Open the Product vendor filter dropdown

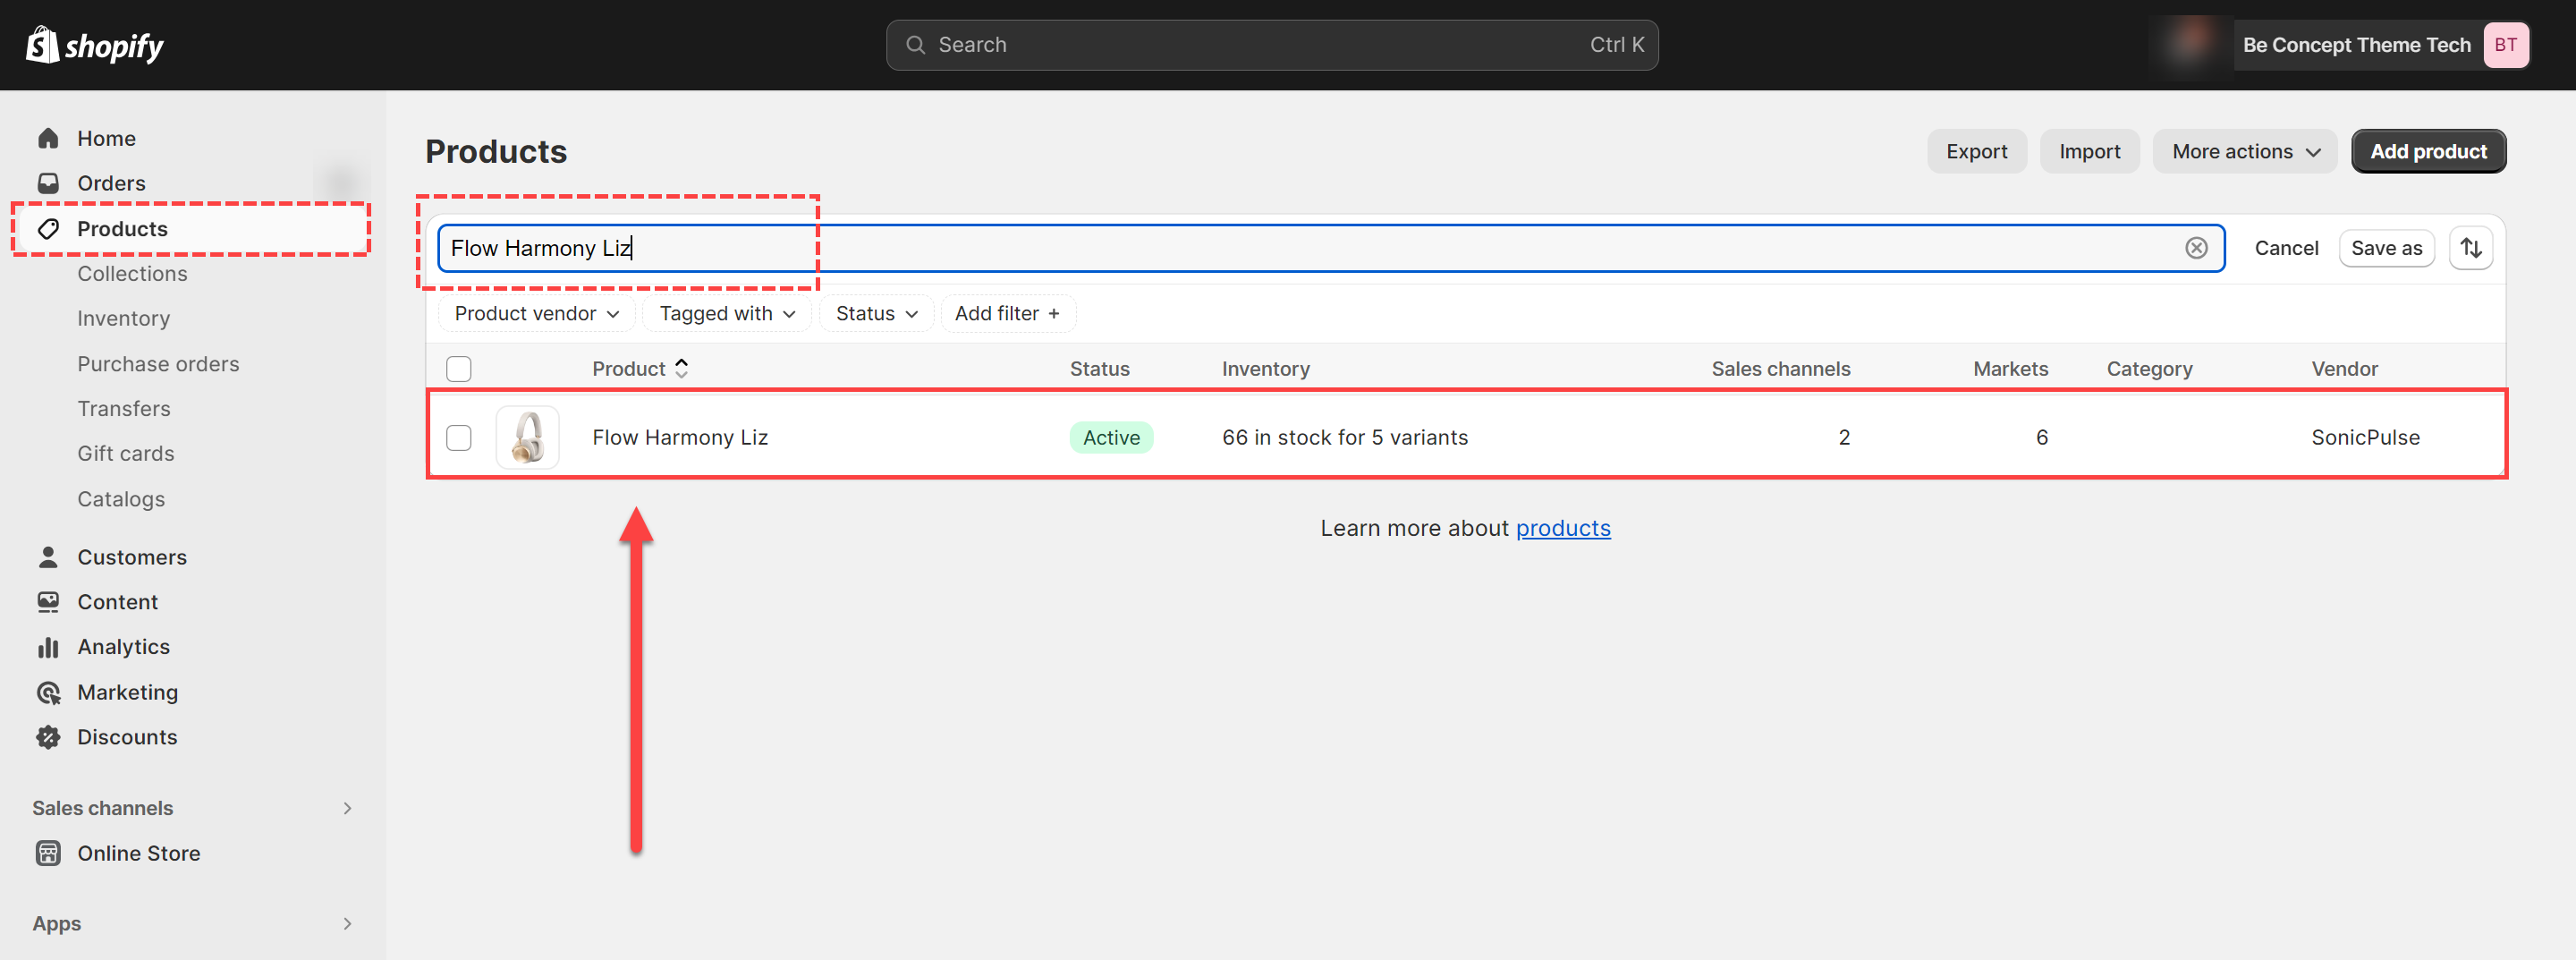click(537, 313)
